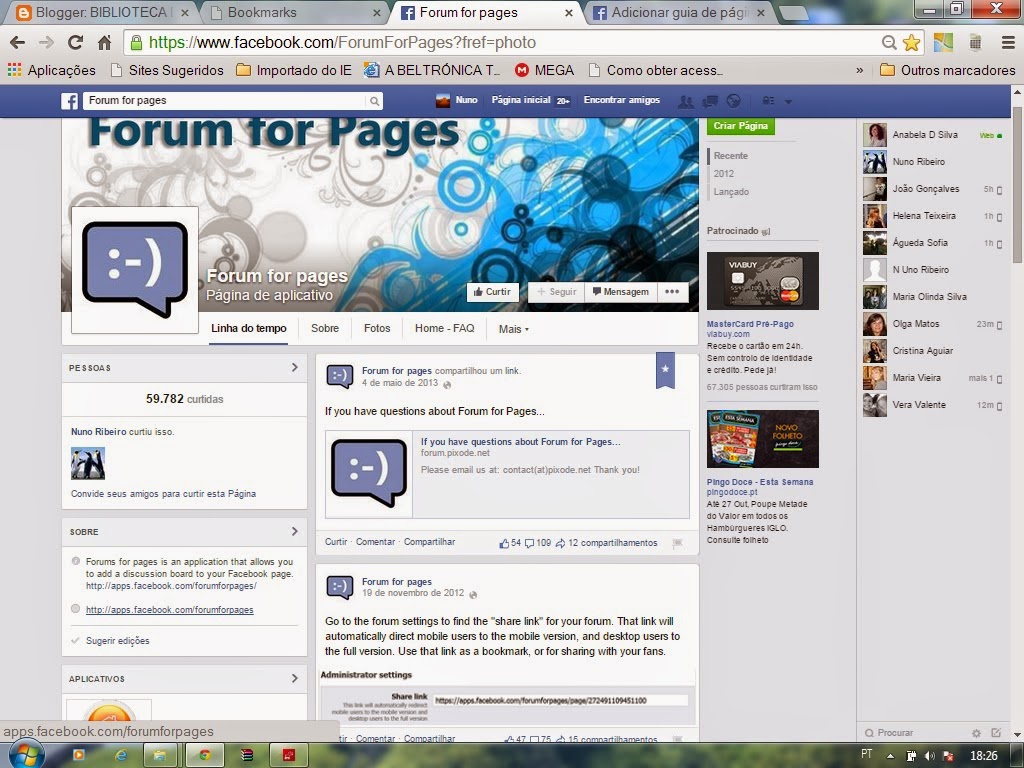Open the MasterCard Pré-Pago ad image

[763, 281]
